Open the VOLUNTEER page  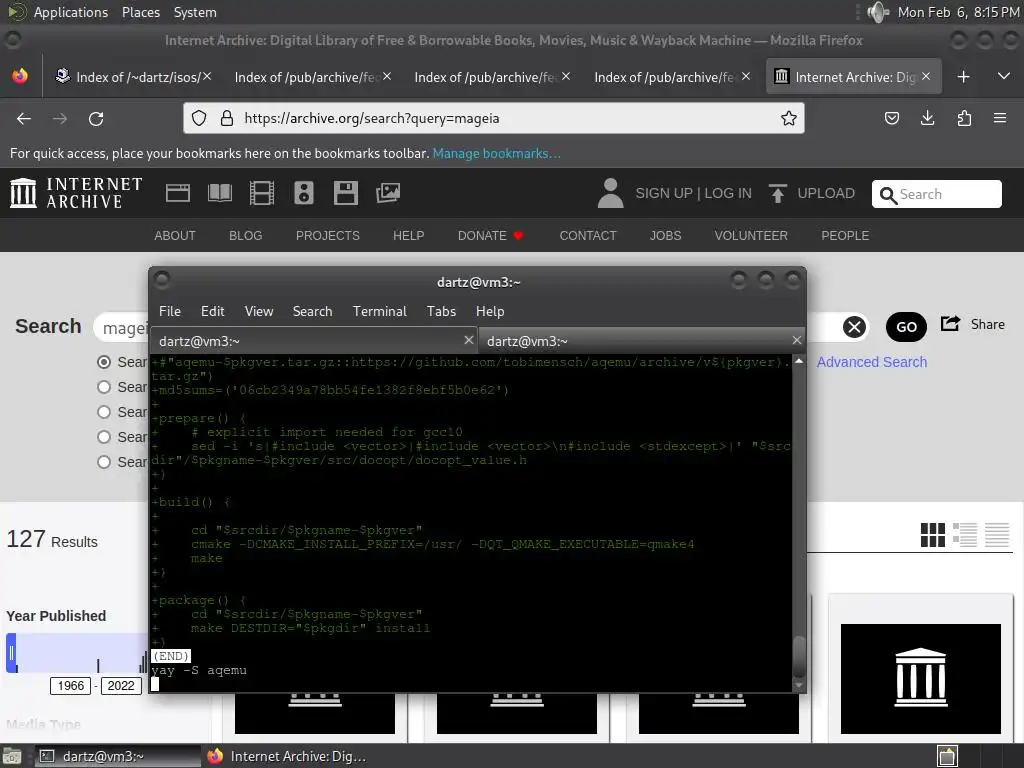tap(751, 236)
